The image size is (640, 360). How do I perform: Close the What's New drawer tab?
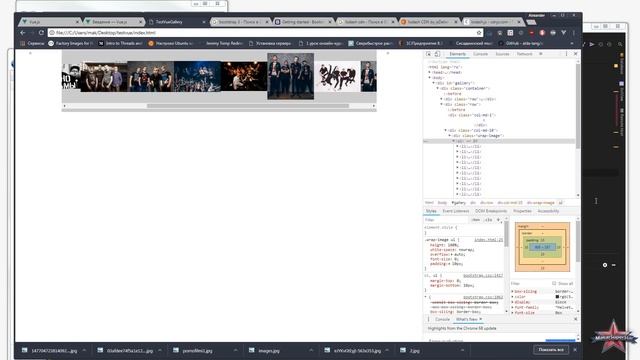[x=480, y=319]
